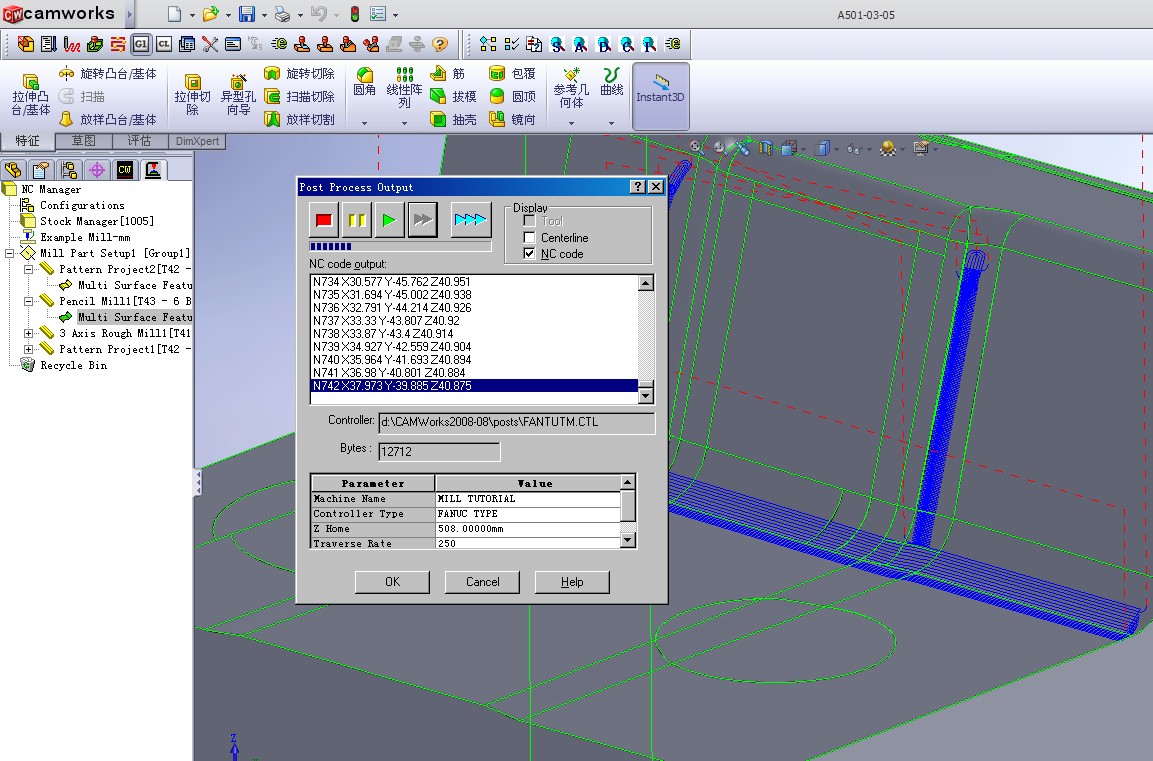Click the G1 generate toolpath toolbar icon
1153x761 pixels.
(x=140, y=45)
